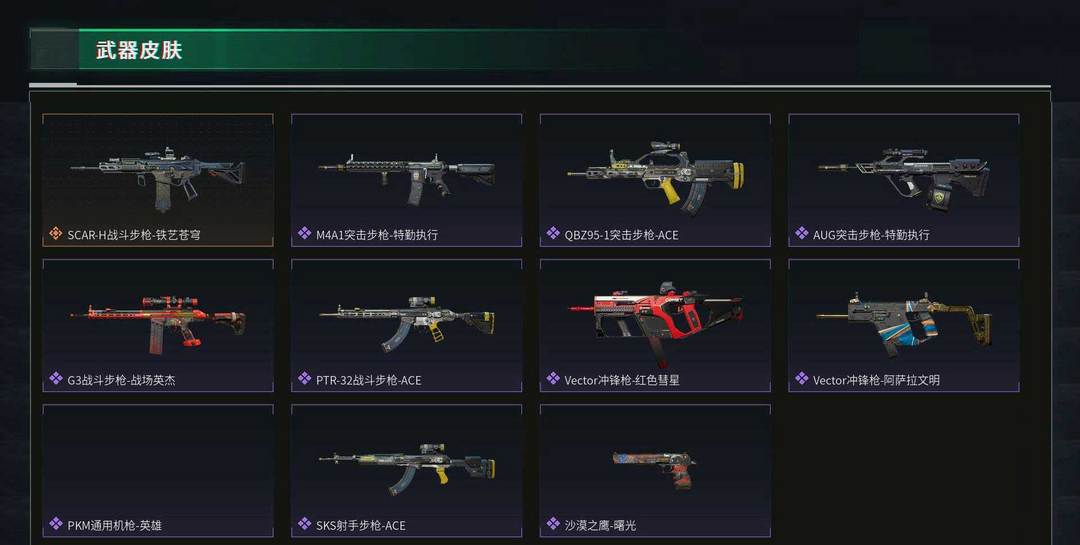Click the 武器皮肤 section header
The height and width of the screenshot is (545, 1080).
[x=138, y=50]
